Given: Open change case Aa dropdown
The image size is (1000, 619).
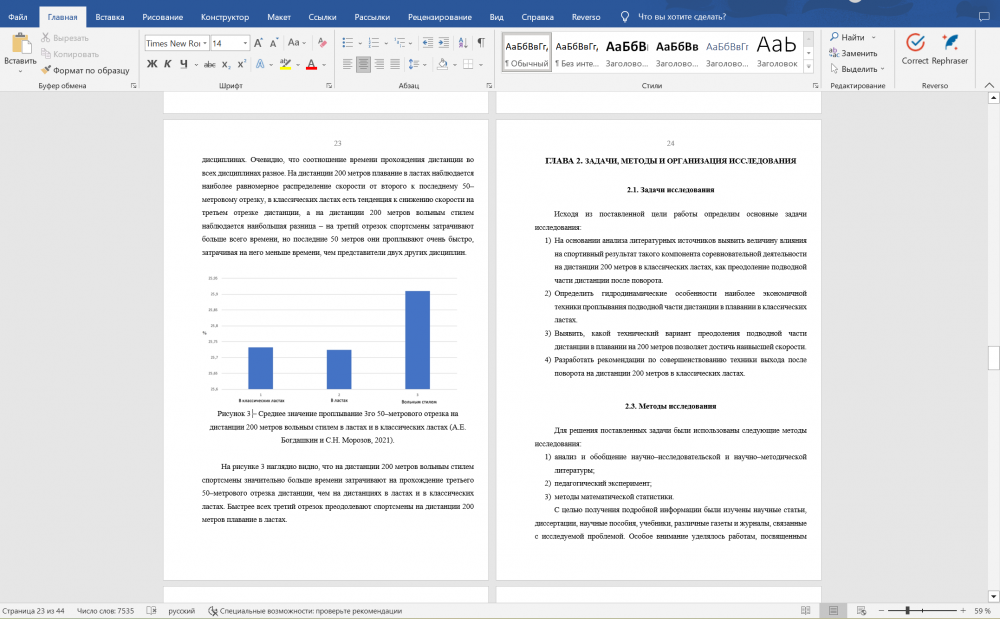Looking at the screenshot, I should click(296, 43).
